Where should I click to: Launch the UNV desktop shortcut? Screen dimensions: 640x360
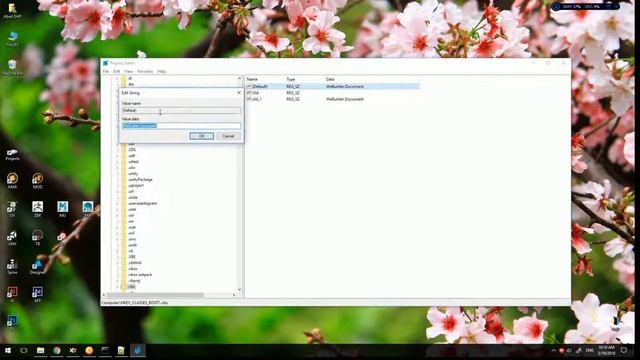tap(12, 238)
